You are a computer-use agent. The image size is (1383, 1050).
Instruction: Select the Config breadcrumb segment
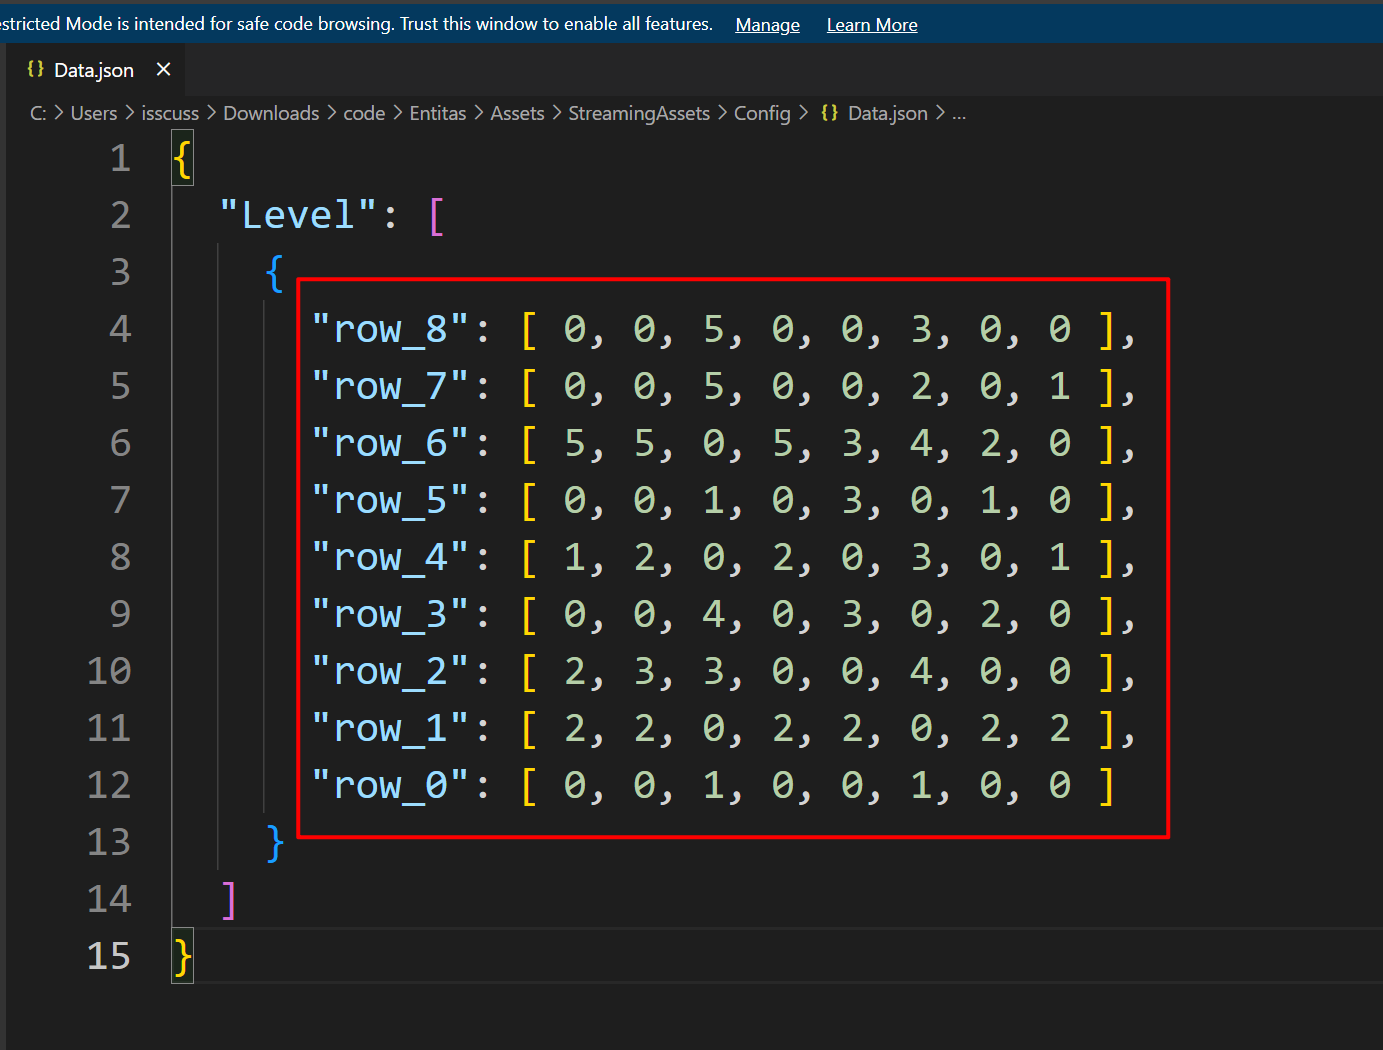tap(762, 113)
